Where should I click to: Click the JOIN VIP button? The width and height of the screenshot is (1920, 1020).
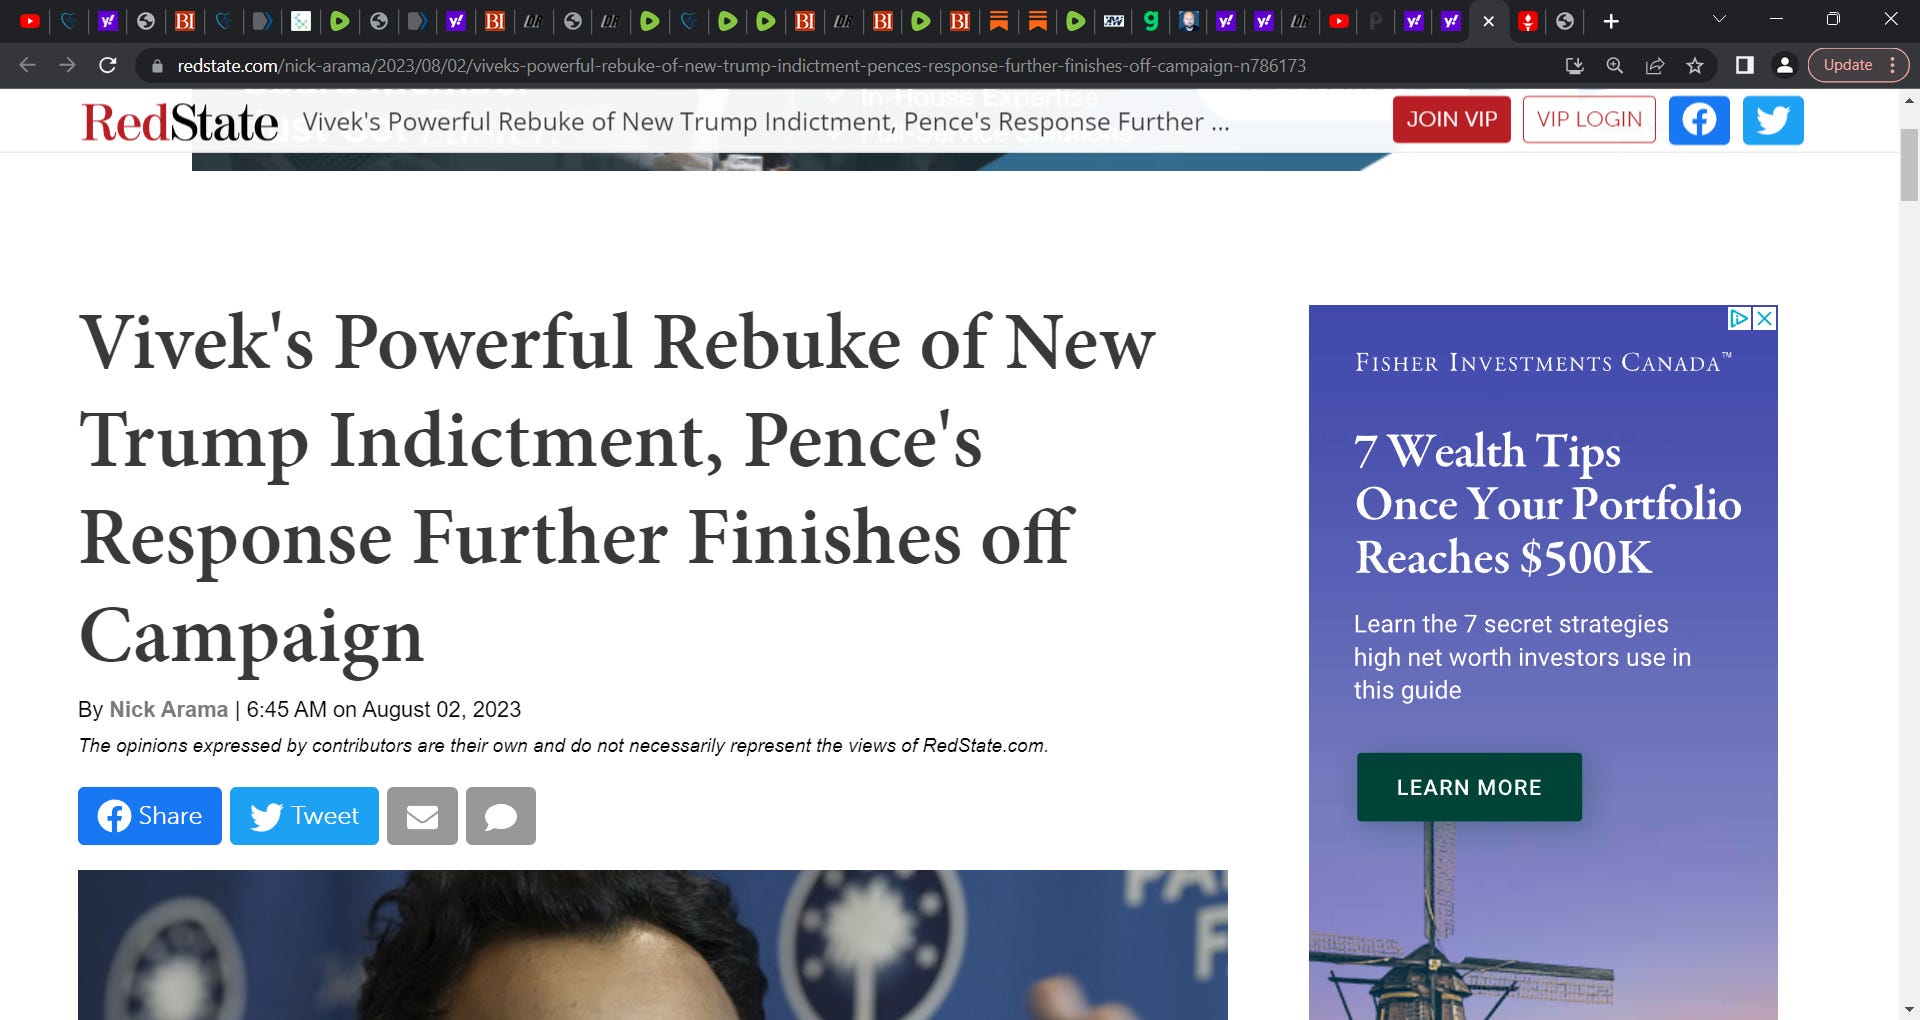[x=1452, y=120]
